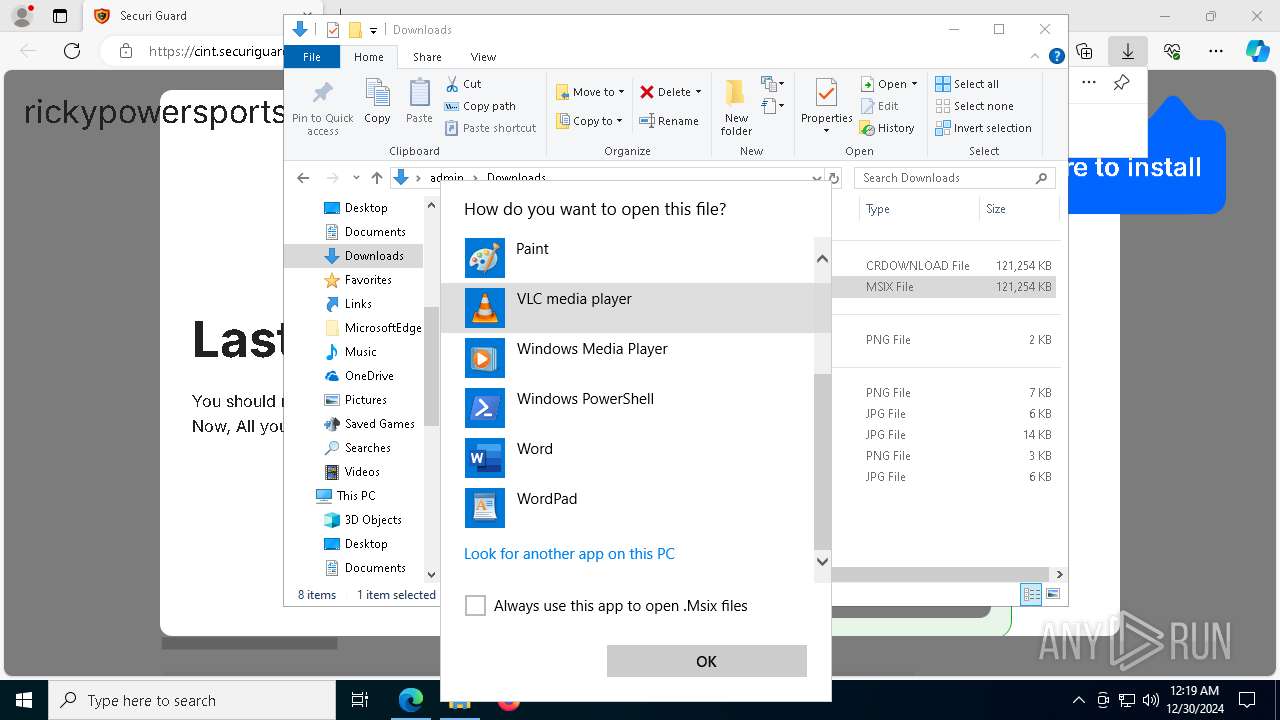Open Properties of selected file

point(826,108)
